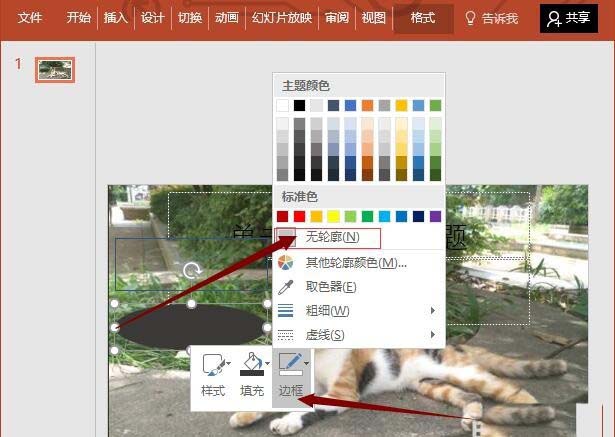Pick green theme color swatch in top row
The width and height of the screenshot is (615, 437).
(435, 106)
